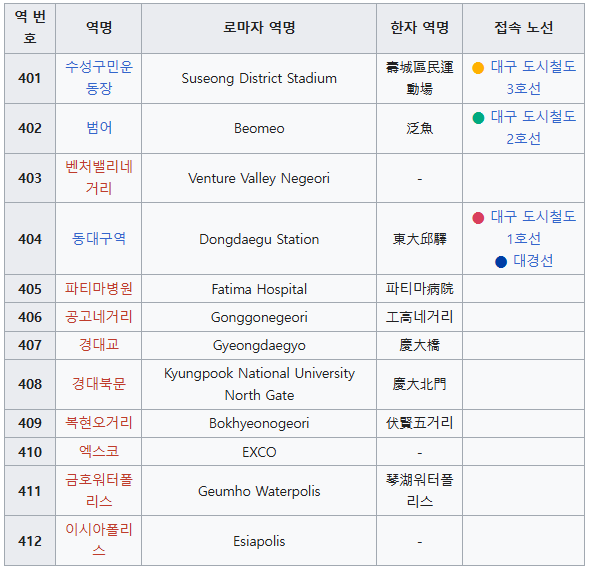589x570 pixels.
Task: Select the 한자 역명 column header
Action: [420, 28]
